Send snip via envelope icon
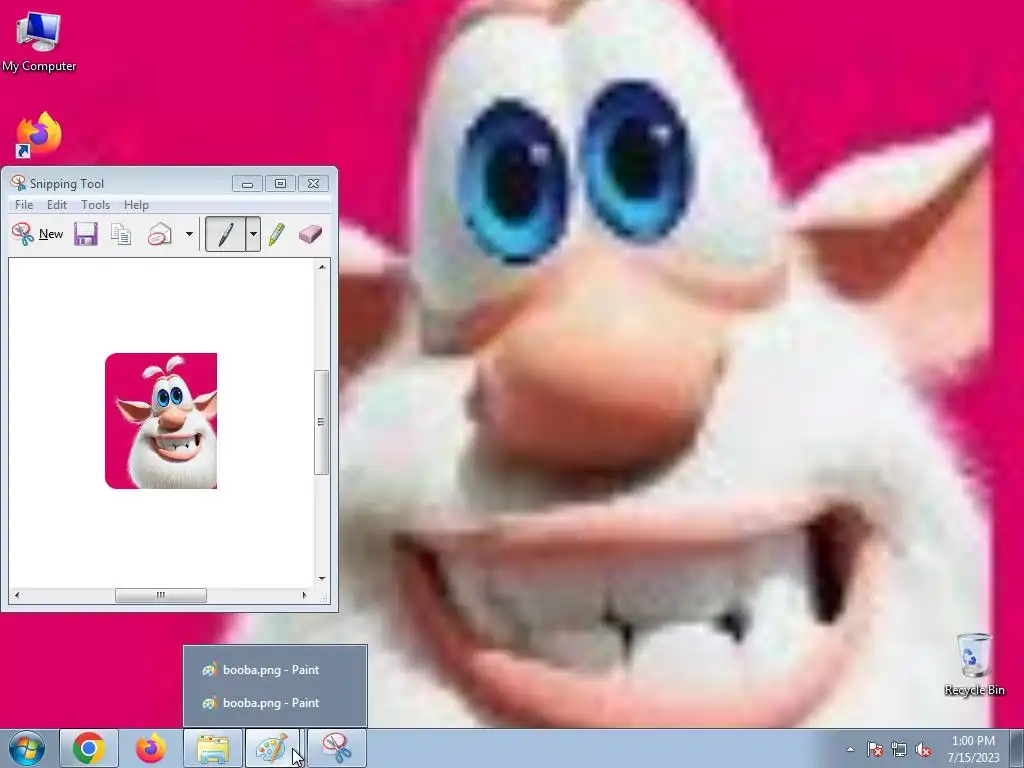 (159, 234)
